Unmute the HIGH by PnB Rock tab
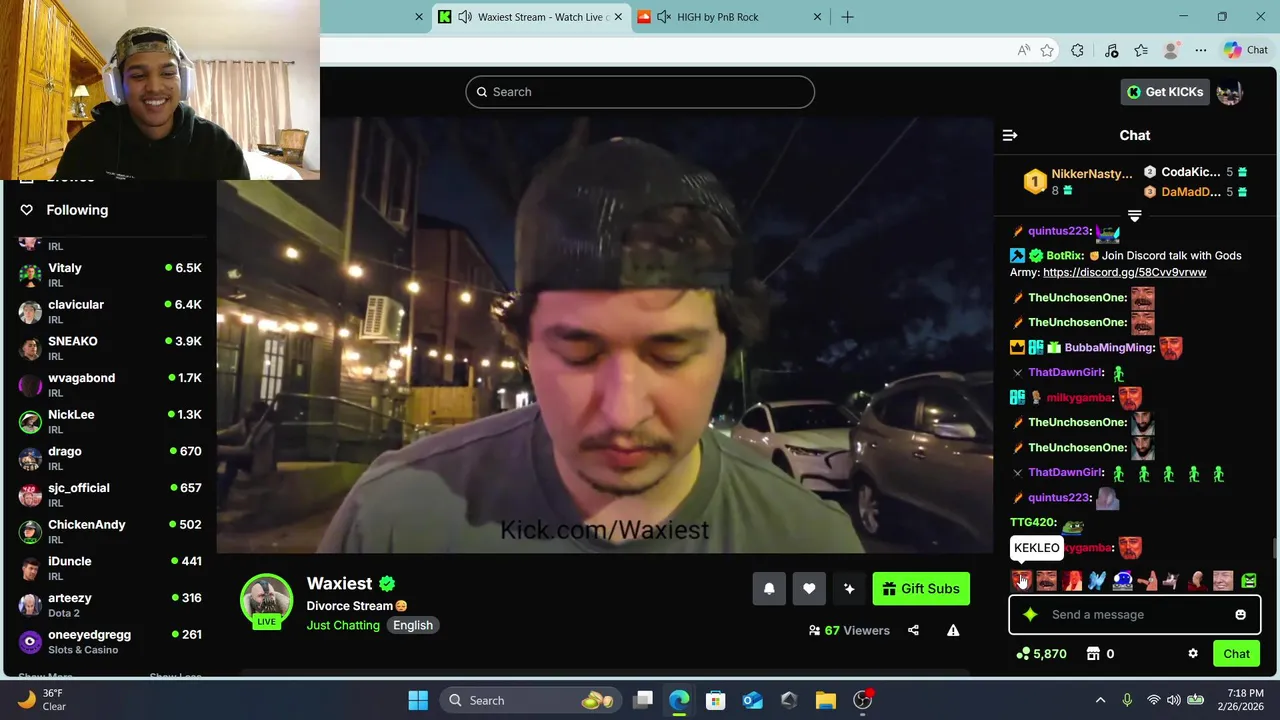 (x=664, y=17)
